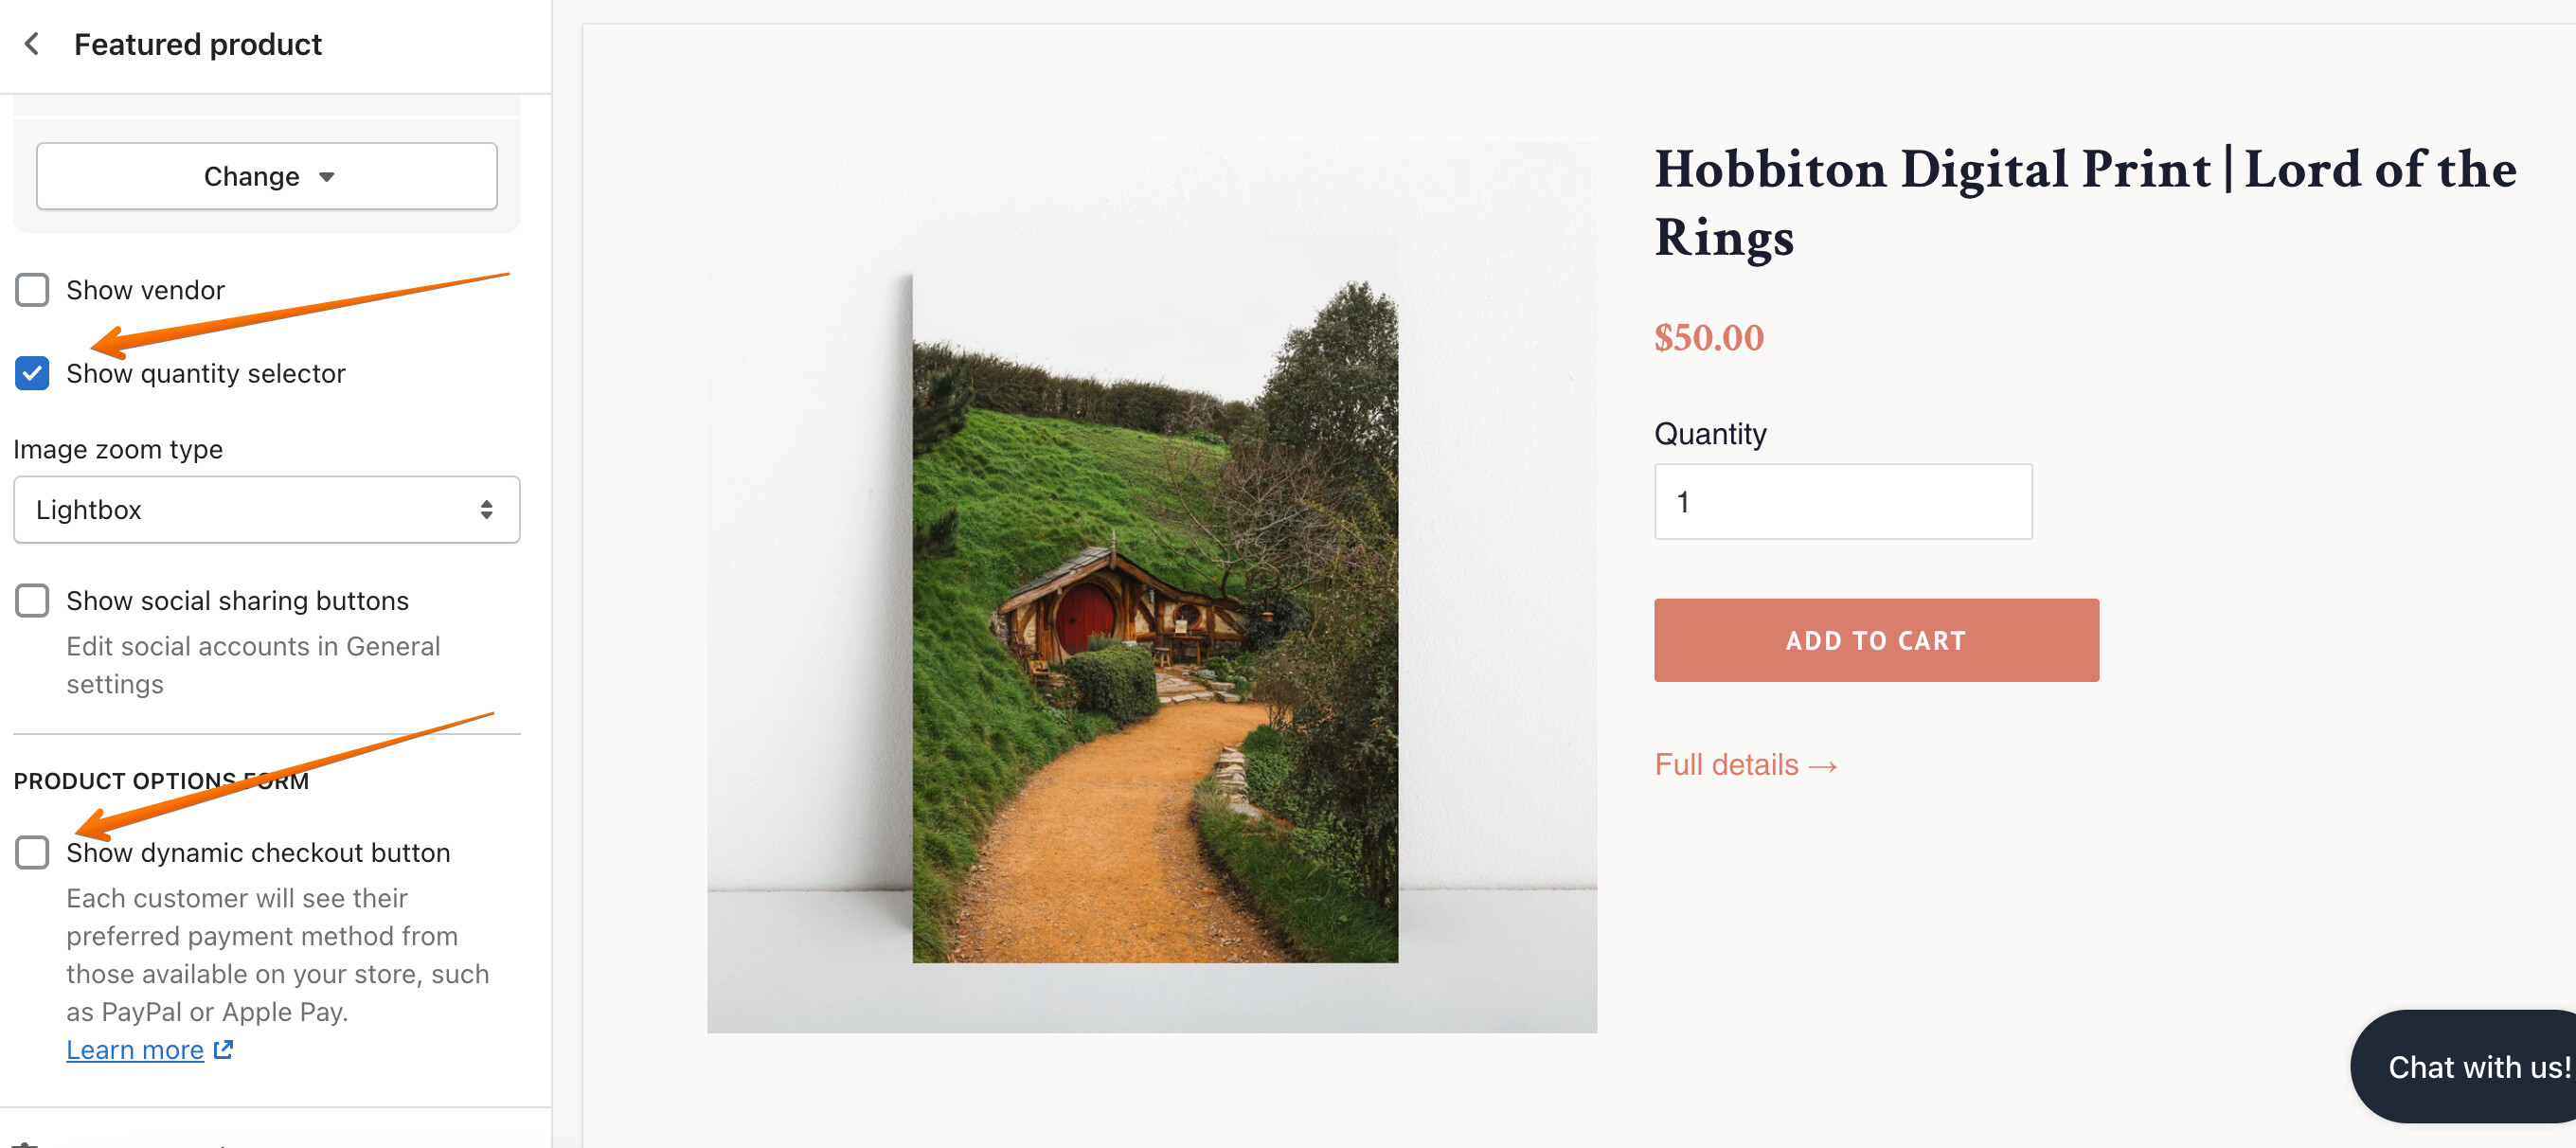Click the arrow after Full details
The image size is (2576, 1148).
coord(1823,766)
